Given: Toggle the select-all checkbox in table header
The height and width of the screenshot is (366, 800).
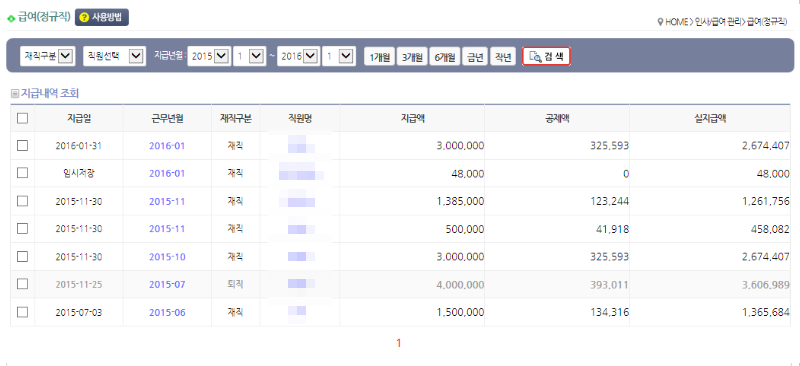Looking at the screenshot, I should point(22,118).
